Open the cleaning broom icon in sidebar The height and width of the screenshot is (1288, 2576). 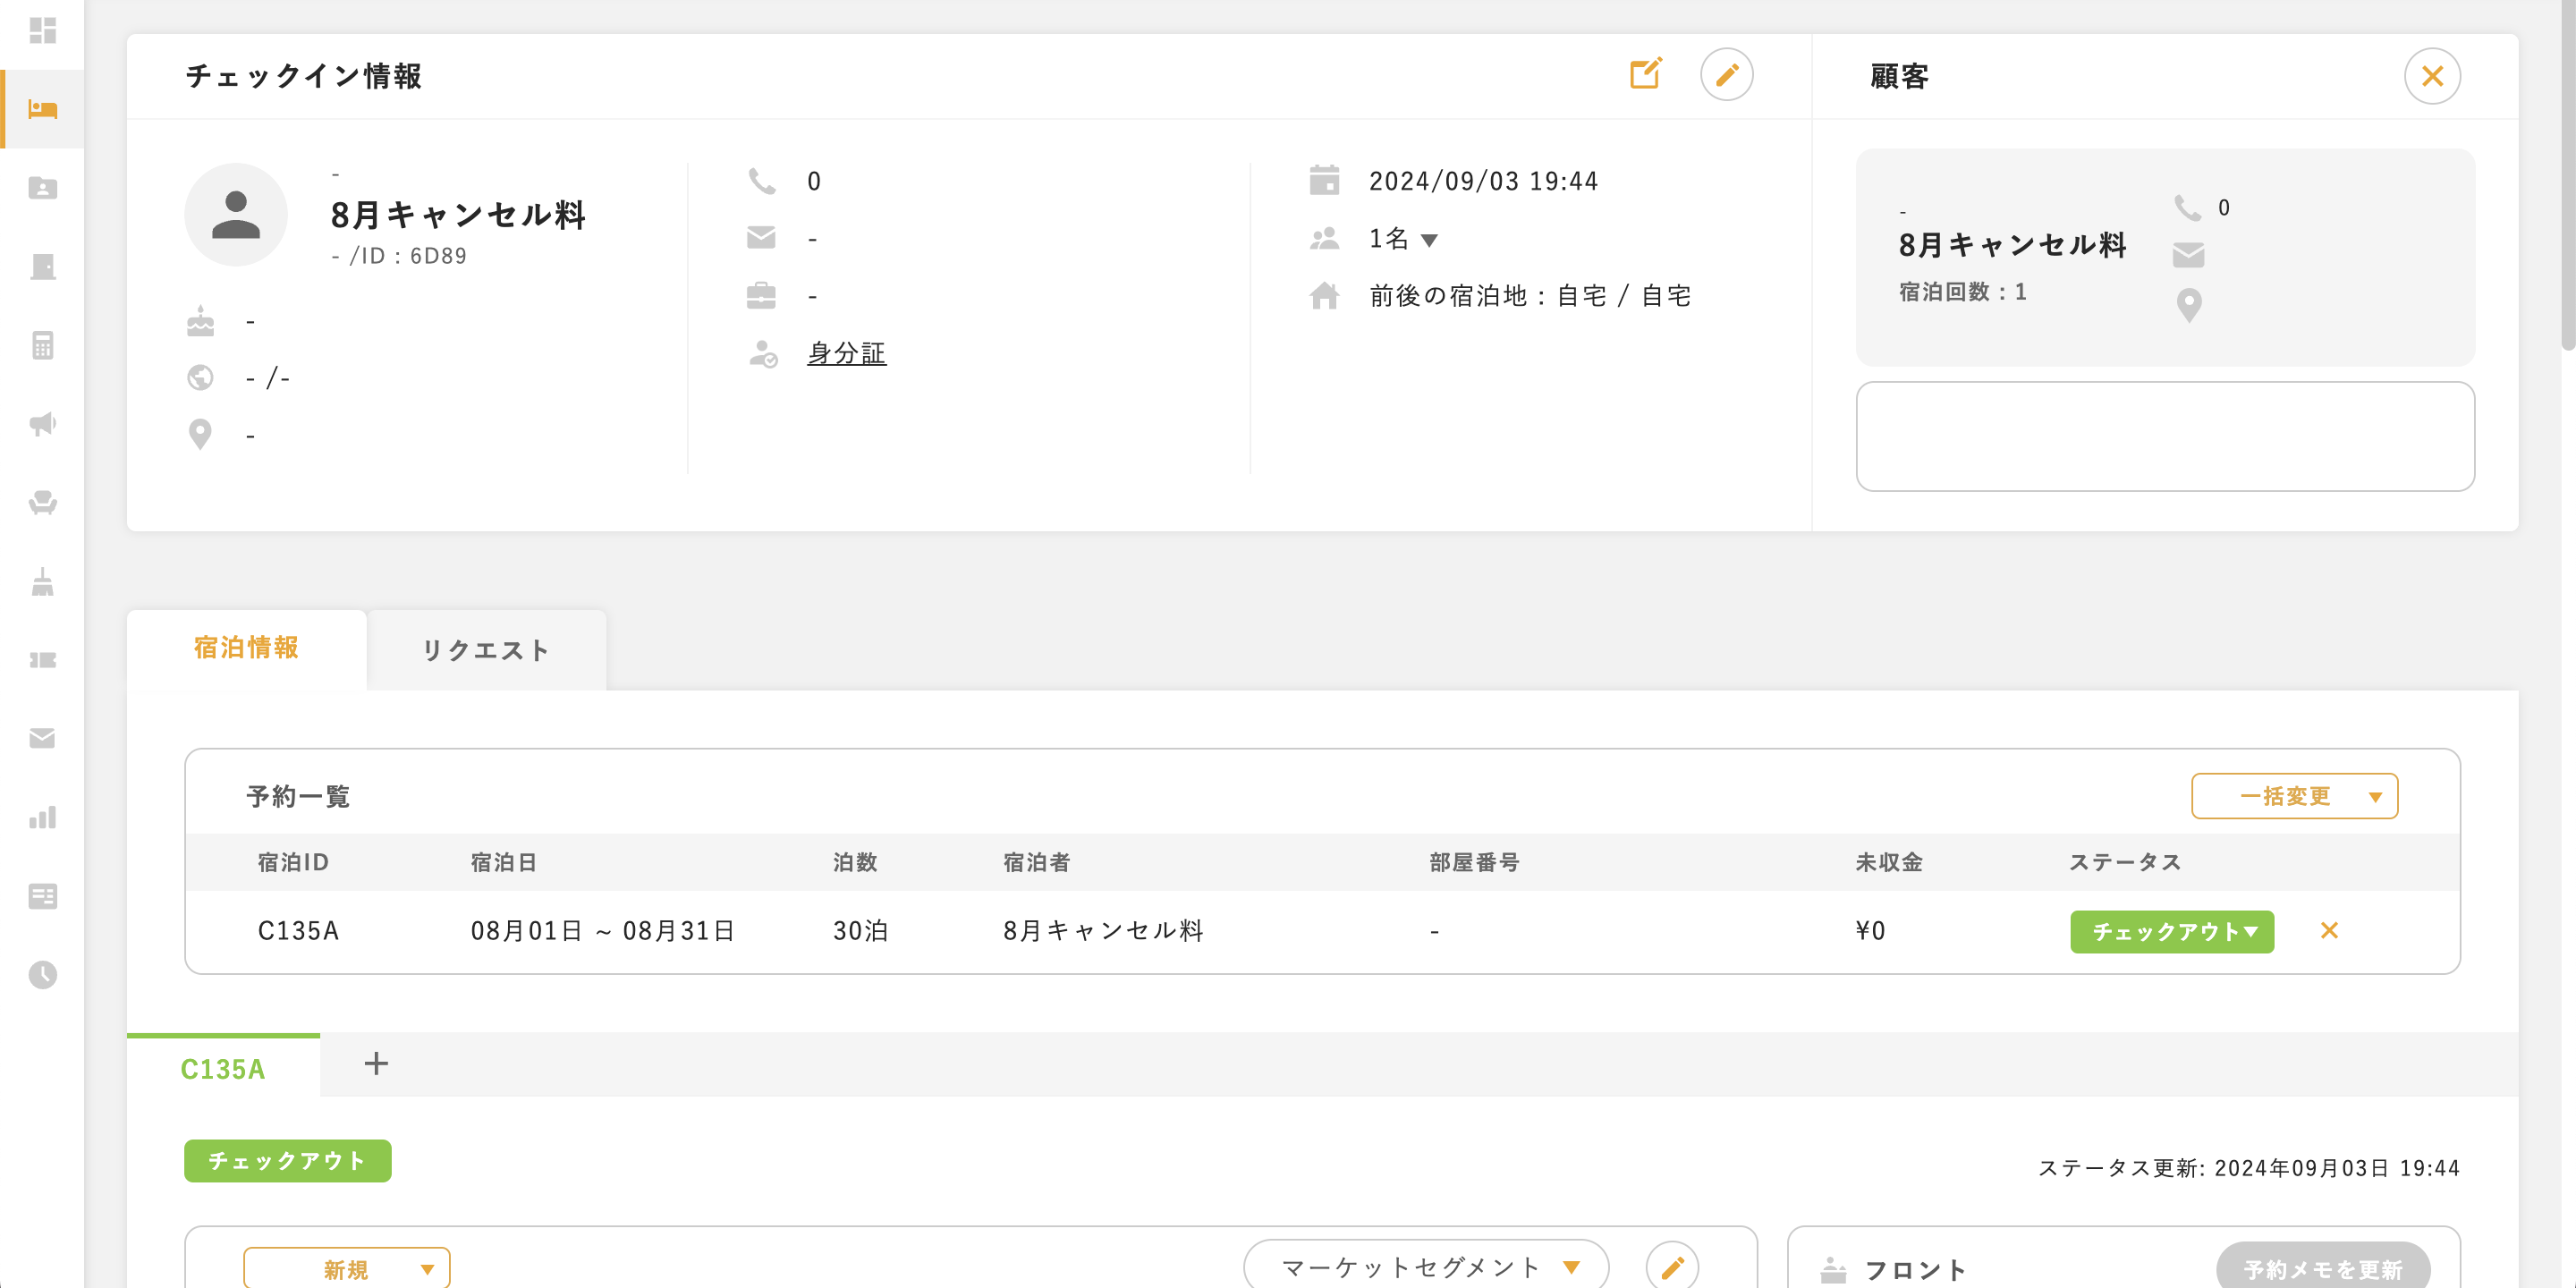click(42, 581)
